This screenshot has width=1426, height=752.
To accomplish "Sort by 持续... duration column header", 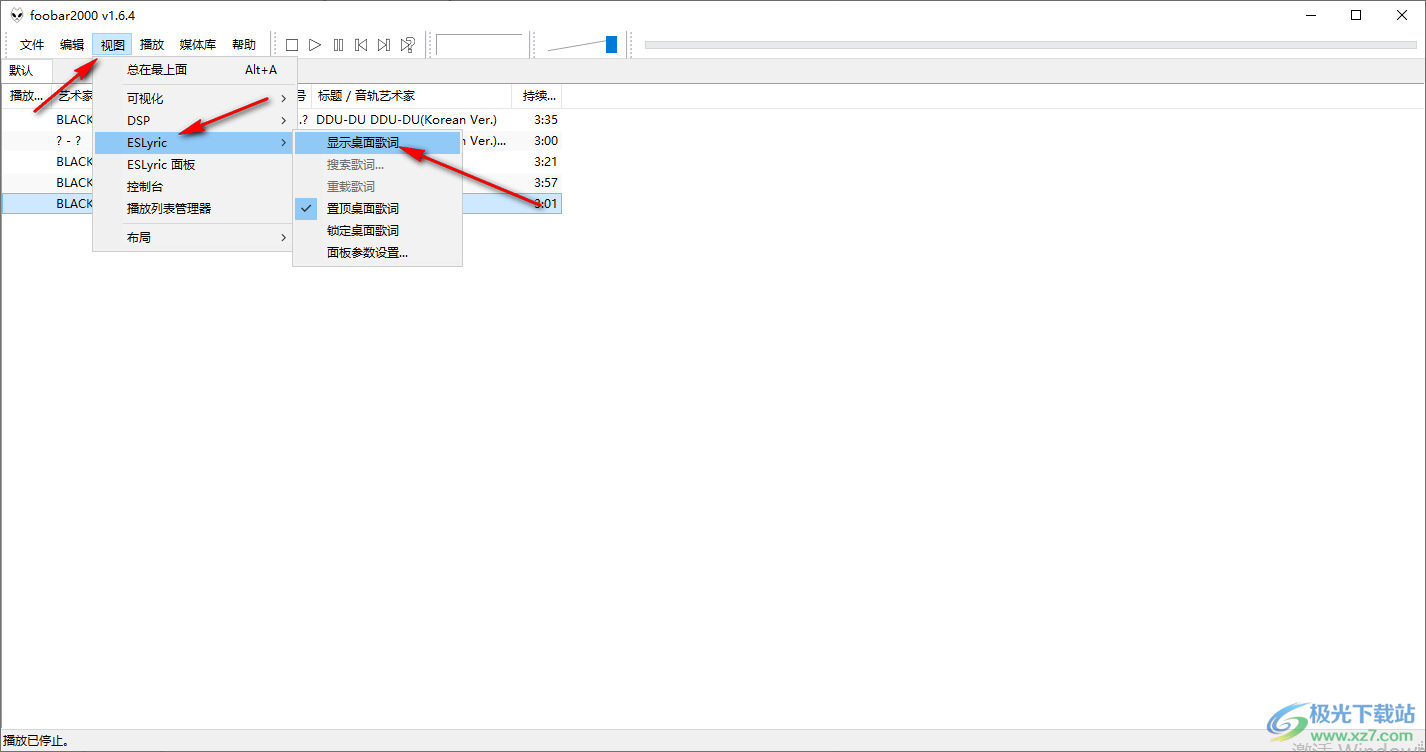I will point(537,96).
